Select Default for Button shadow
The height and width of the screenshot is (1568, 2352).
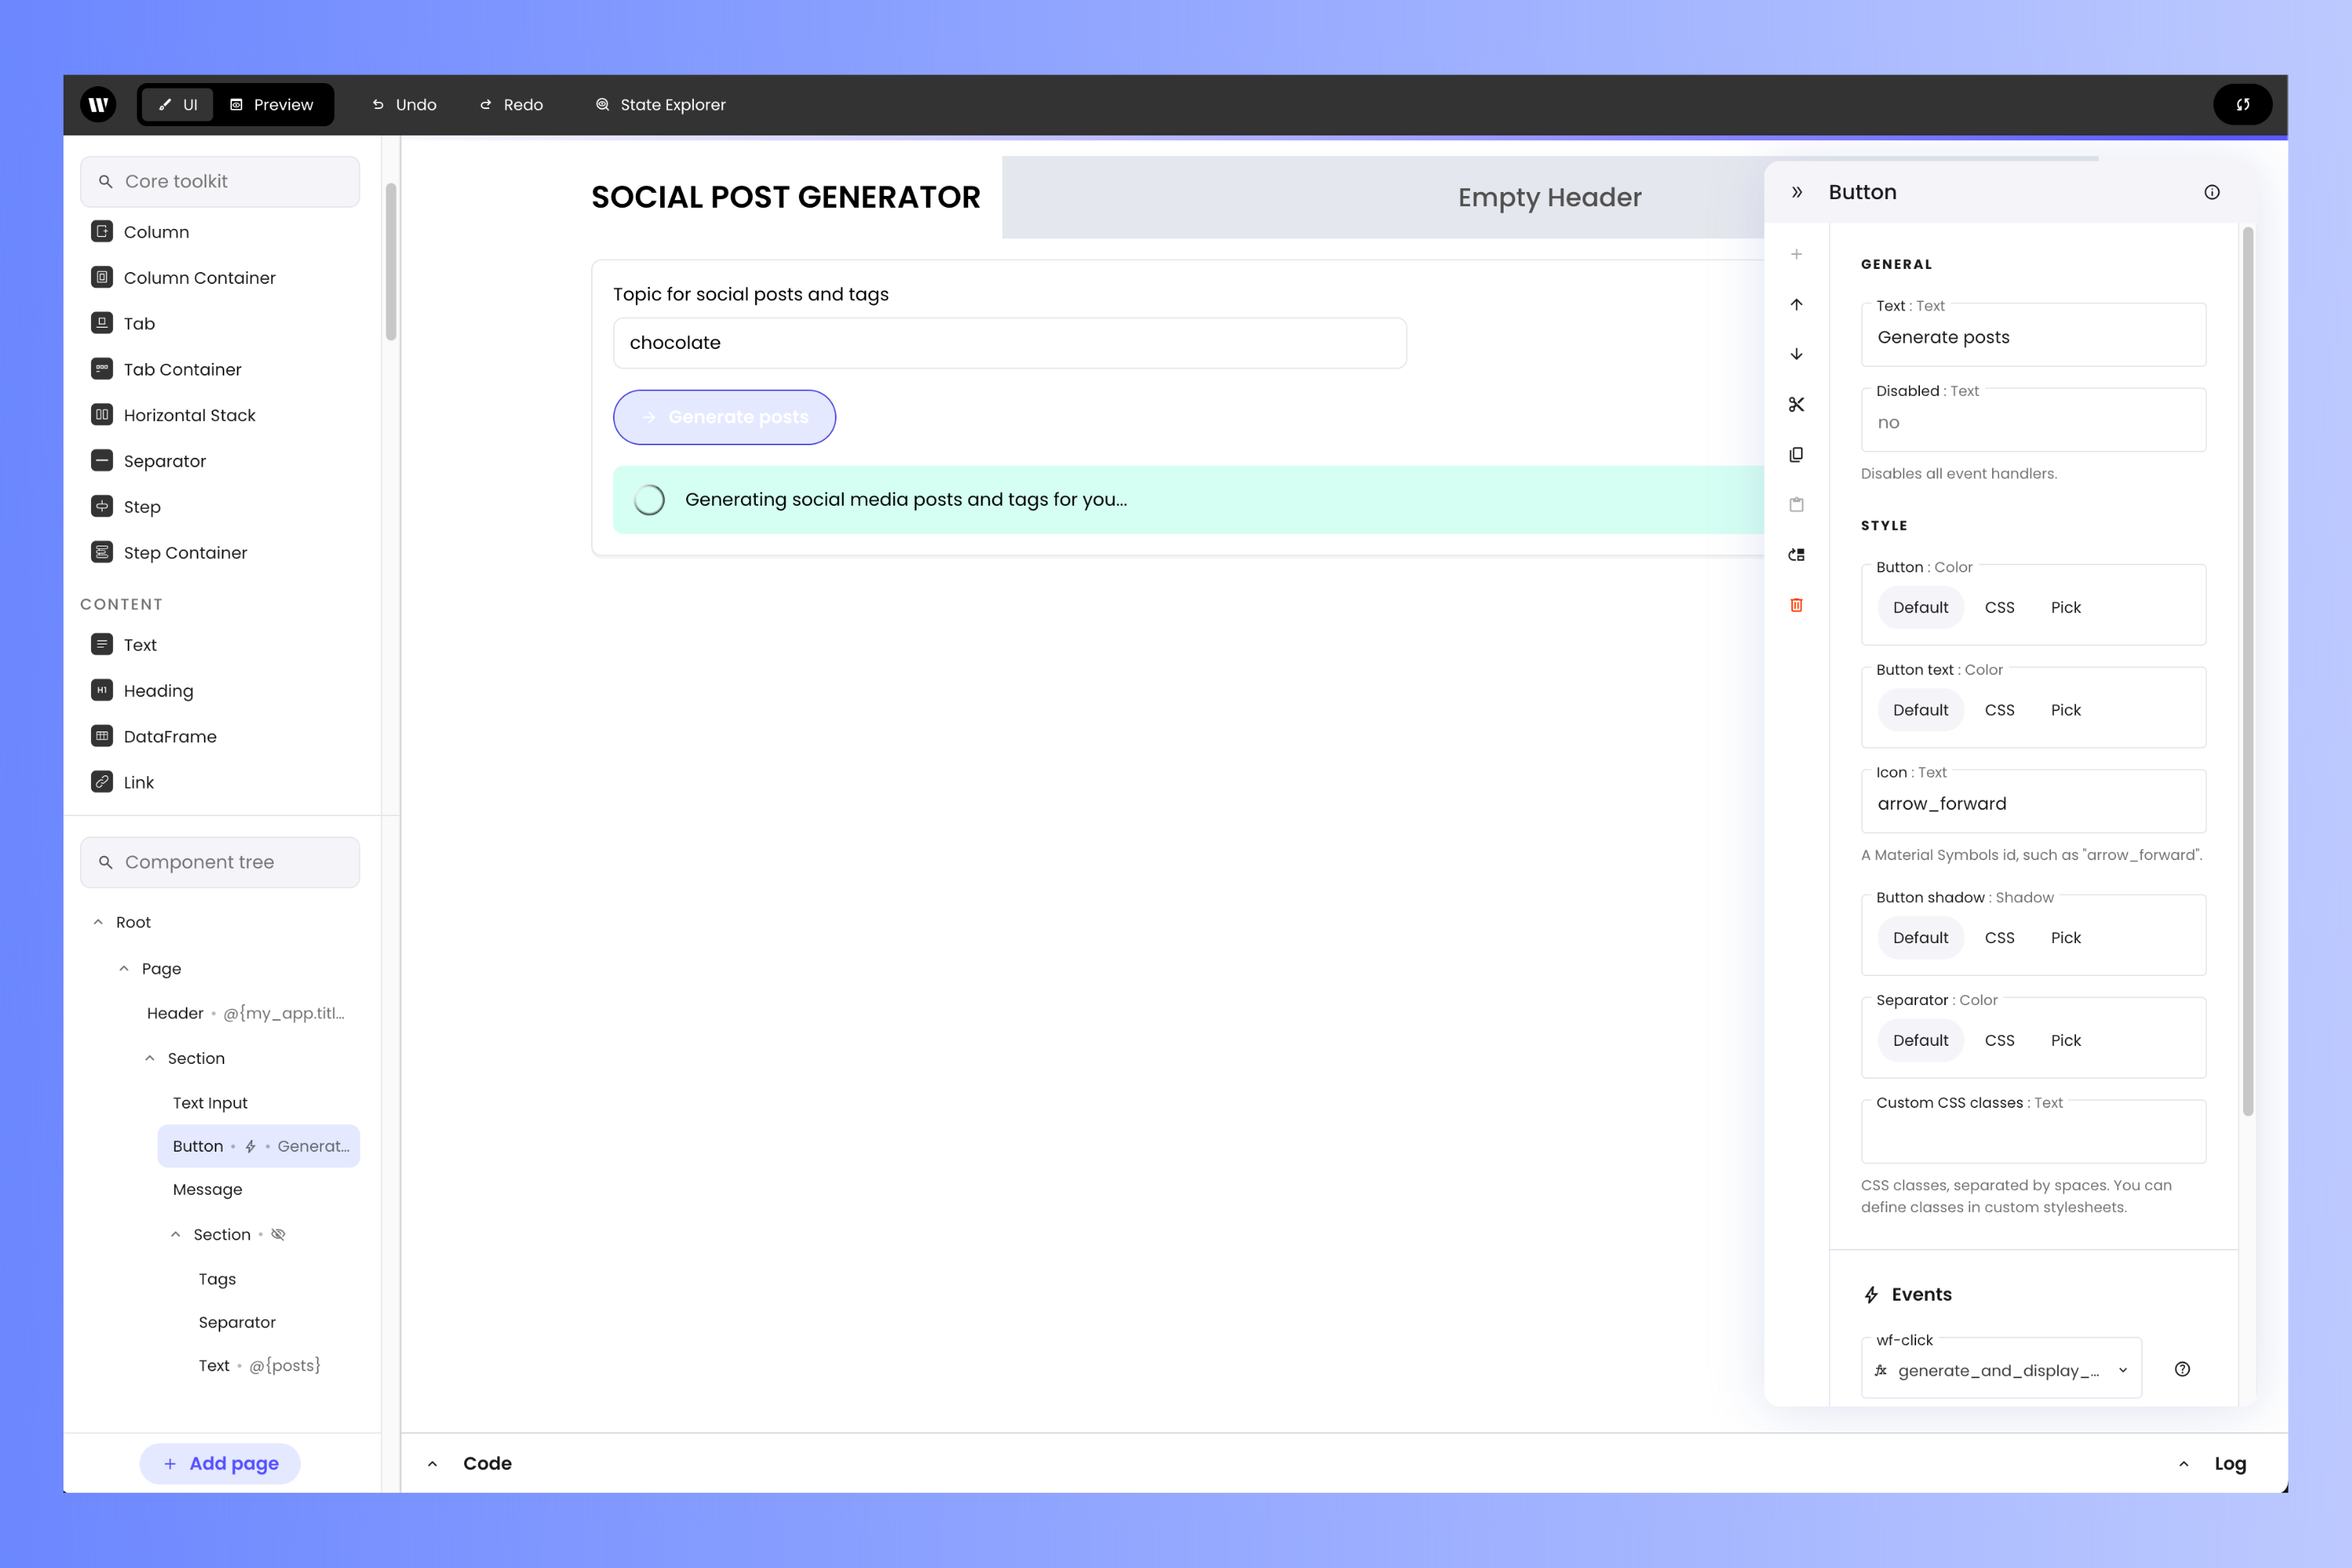coord(1920,938)
